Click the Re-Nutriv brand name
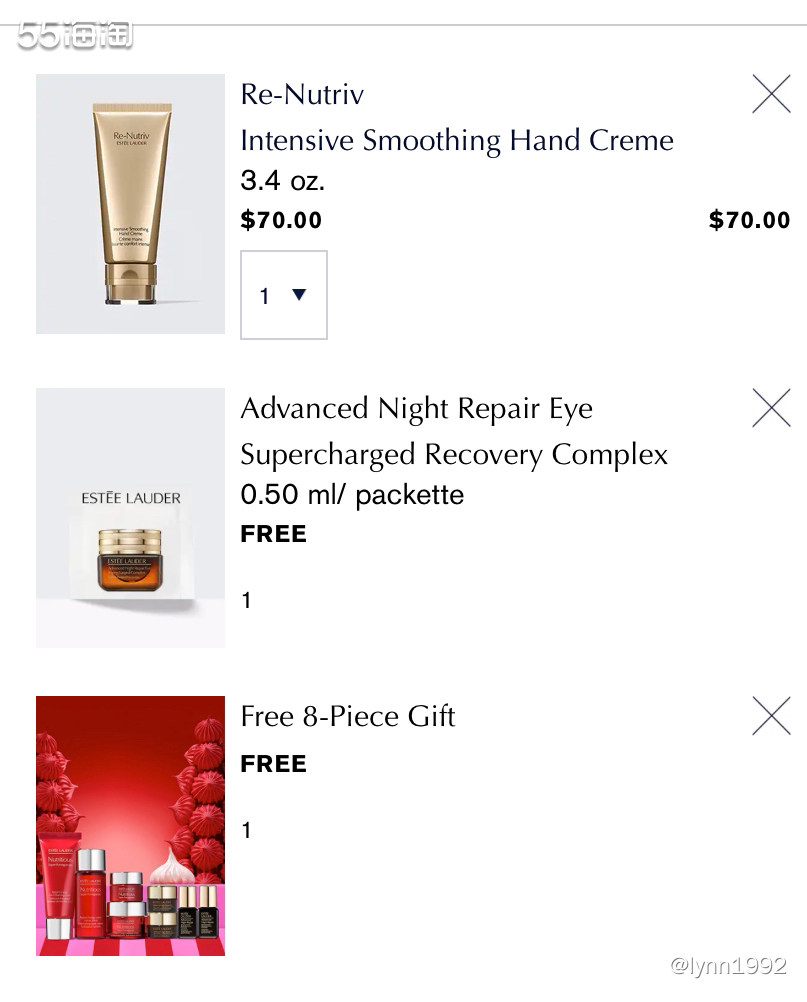807x1002 pixels. 302,95
